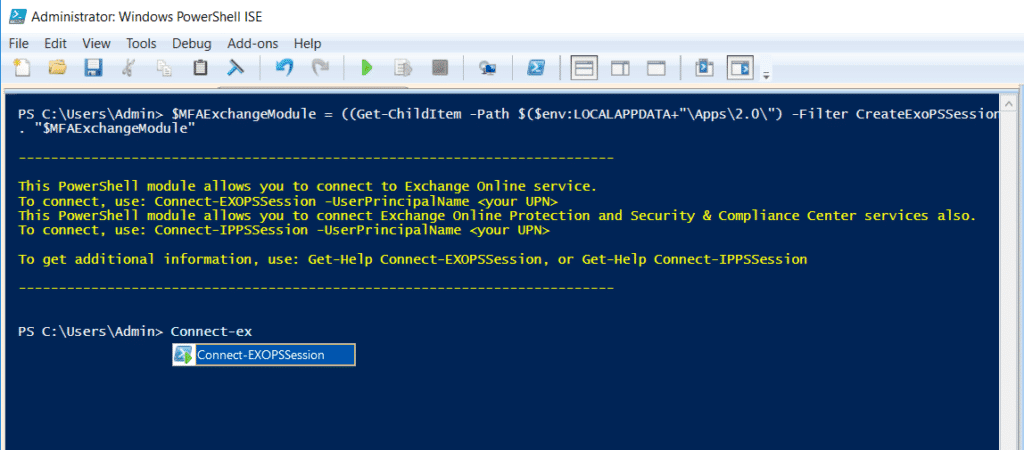Open a script with the folder icon

point(57,67)
